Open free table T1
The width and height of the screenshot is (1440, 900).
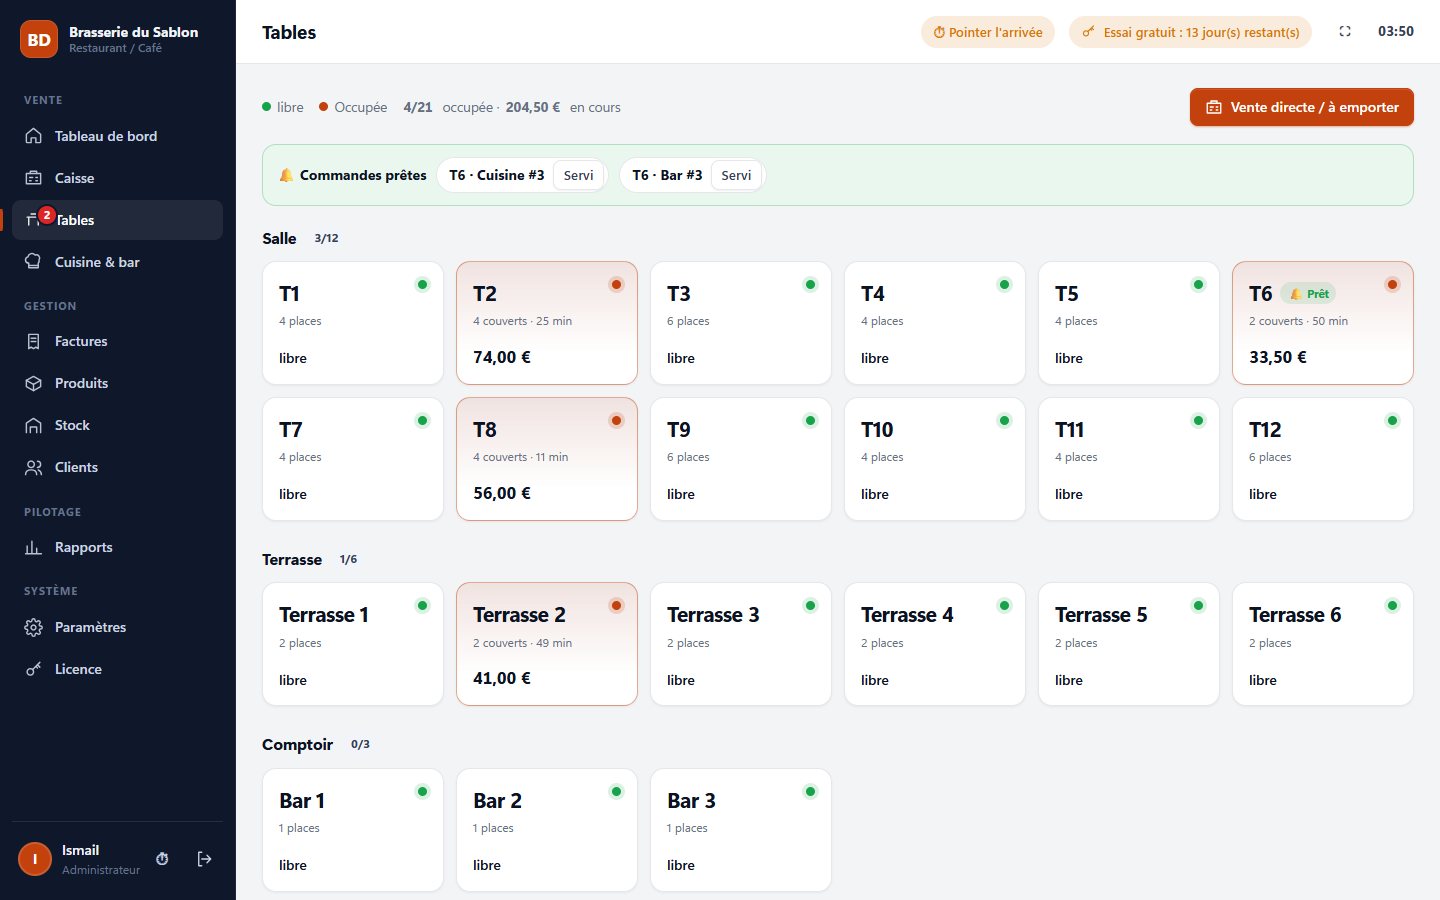tap(353, 323)
